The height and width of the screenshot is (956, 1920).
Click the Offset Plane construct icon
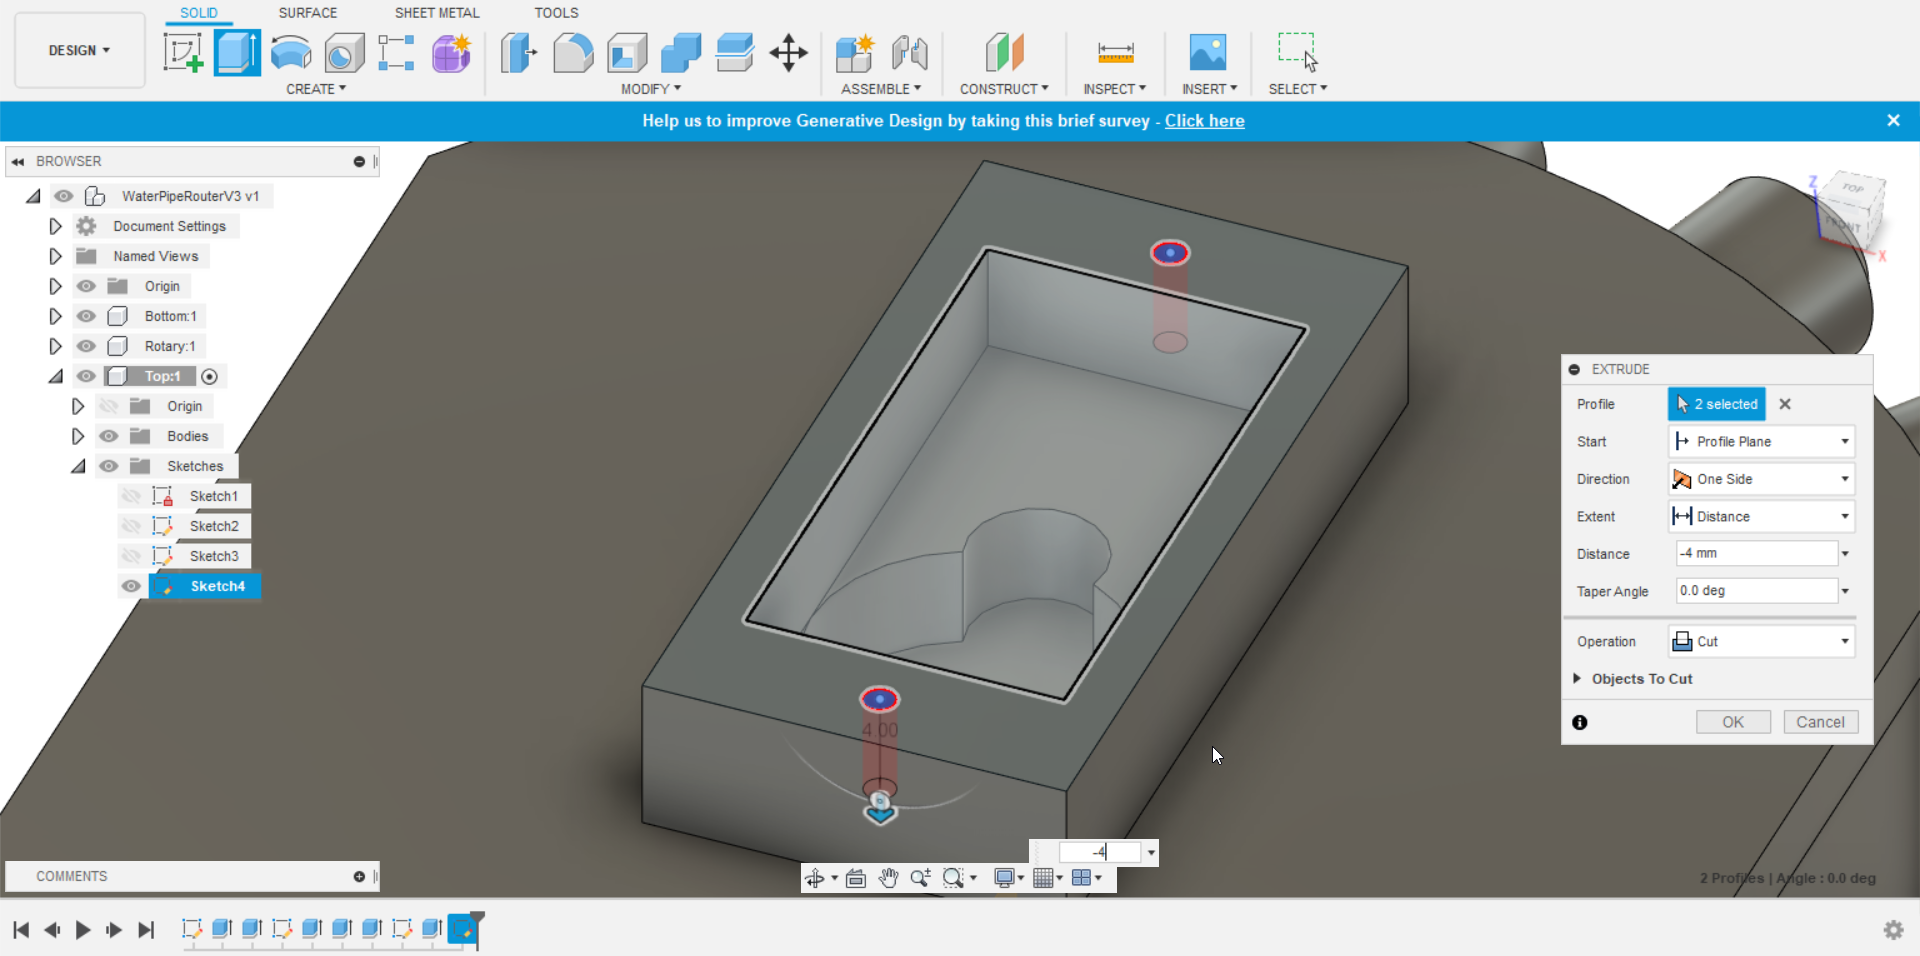click(1005, 52)
